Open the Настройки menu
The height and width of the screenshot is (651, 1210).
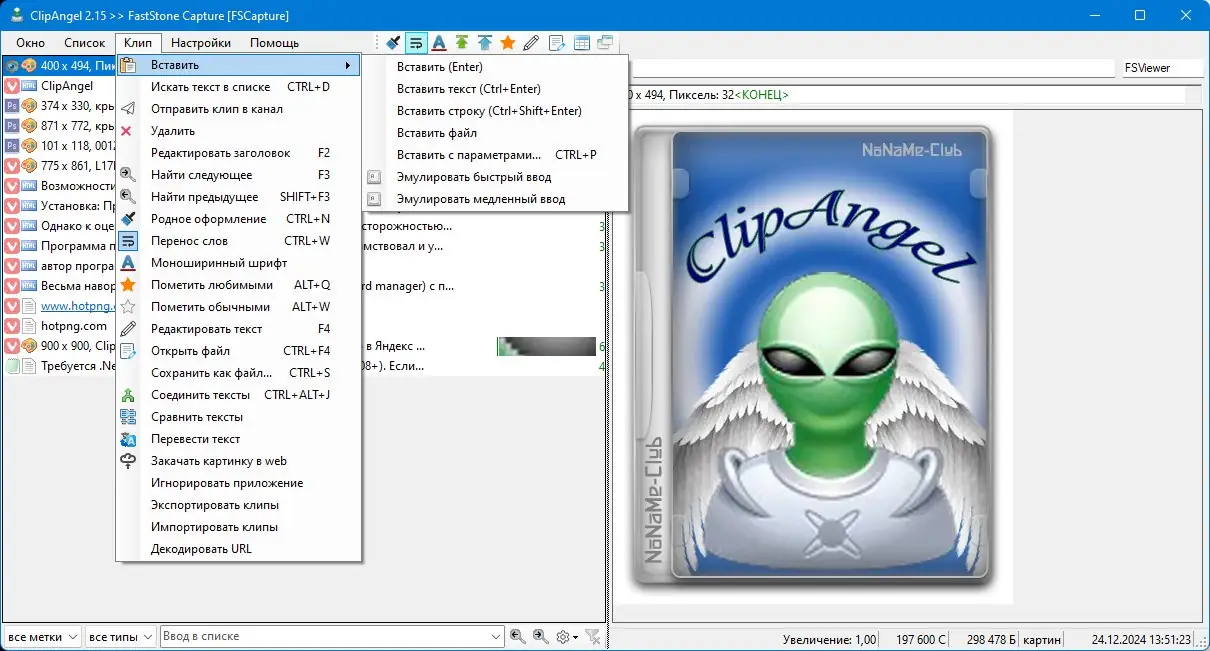201,43
